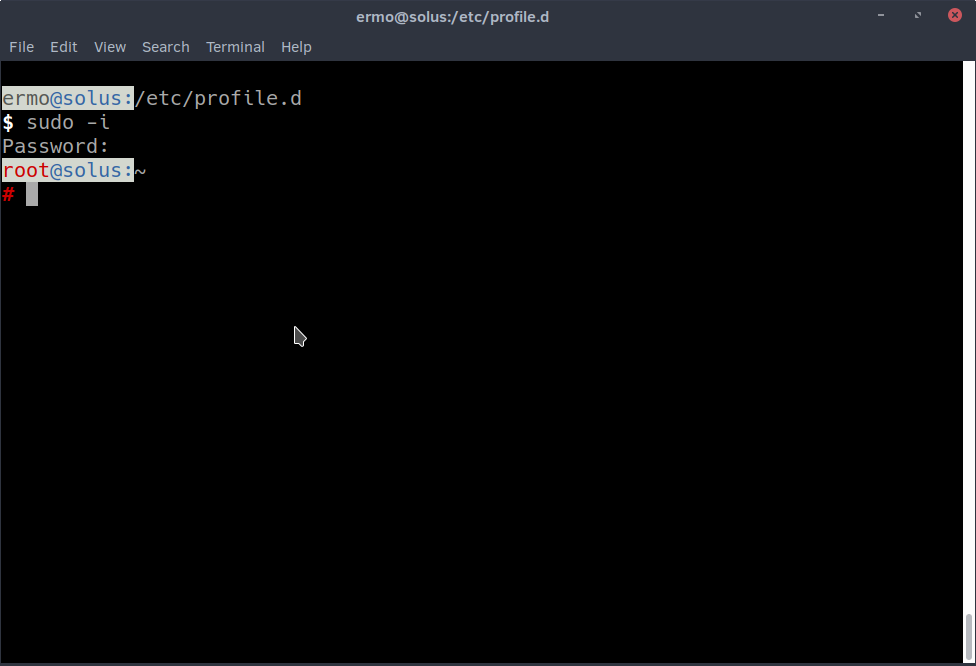Open the File menu
The height and width of the screenshot is (666, 976).
21,47
